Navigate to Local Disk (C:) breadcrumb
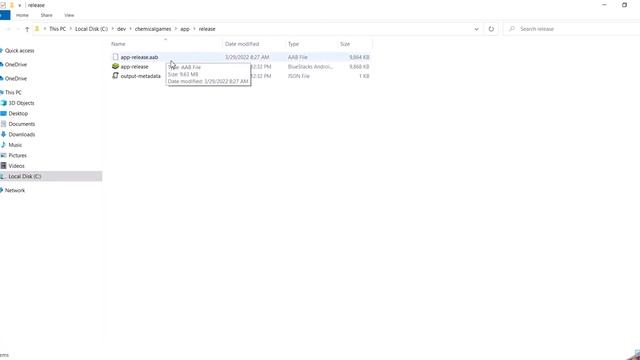640x360 pixels. [91, 29]
